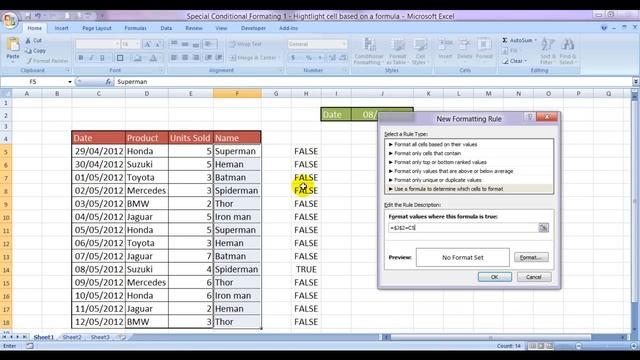Open the Name Box dropdown arrow

click(x=70, y=82)
